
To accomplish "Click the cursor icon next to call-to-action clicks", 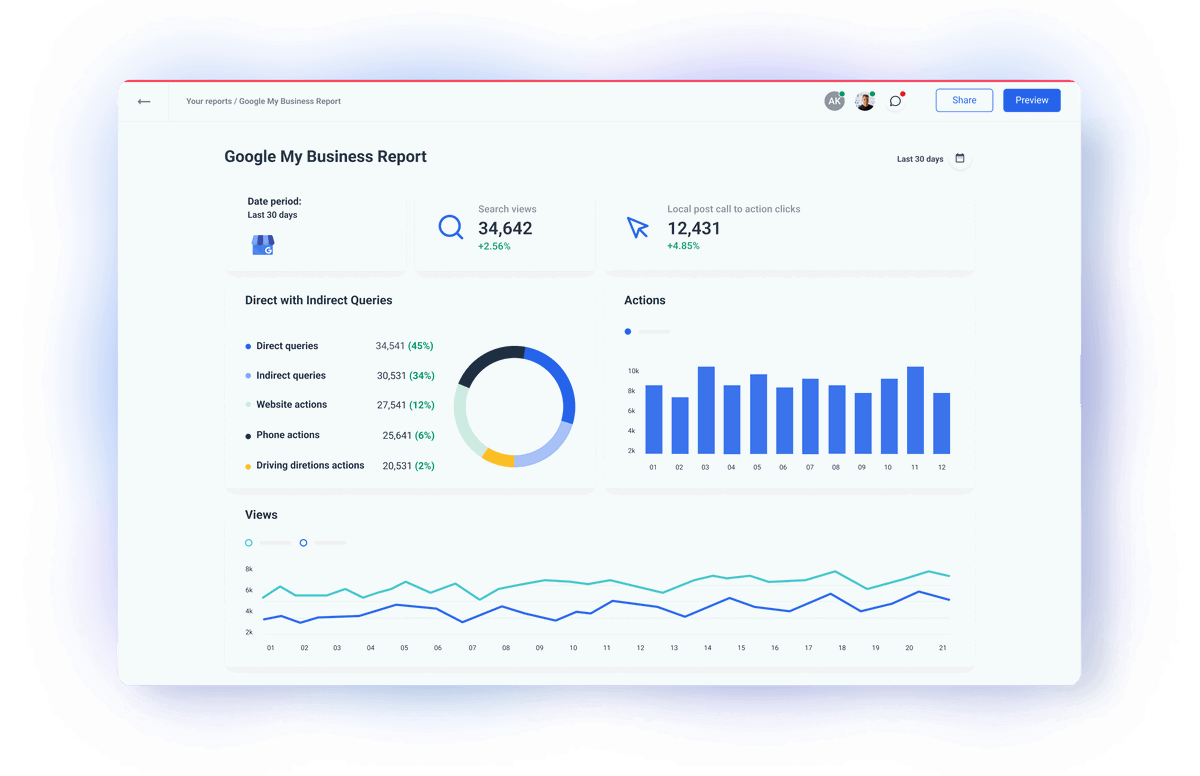I will (x=638, y=227).
